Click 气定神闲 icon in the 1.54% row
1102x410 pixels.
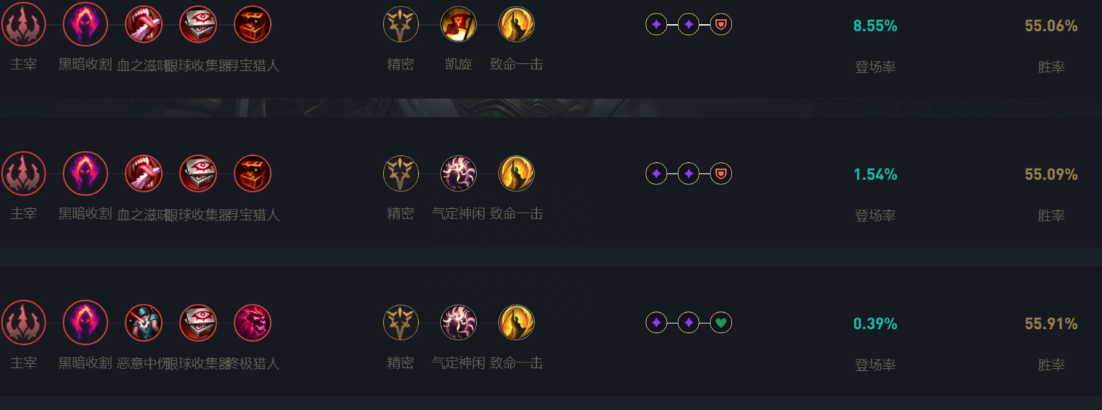point(459,174)
